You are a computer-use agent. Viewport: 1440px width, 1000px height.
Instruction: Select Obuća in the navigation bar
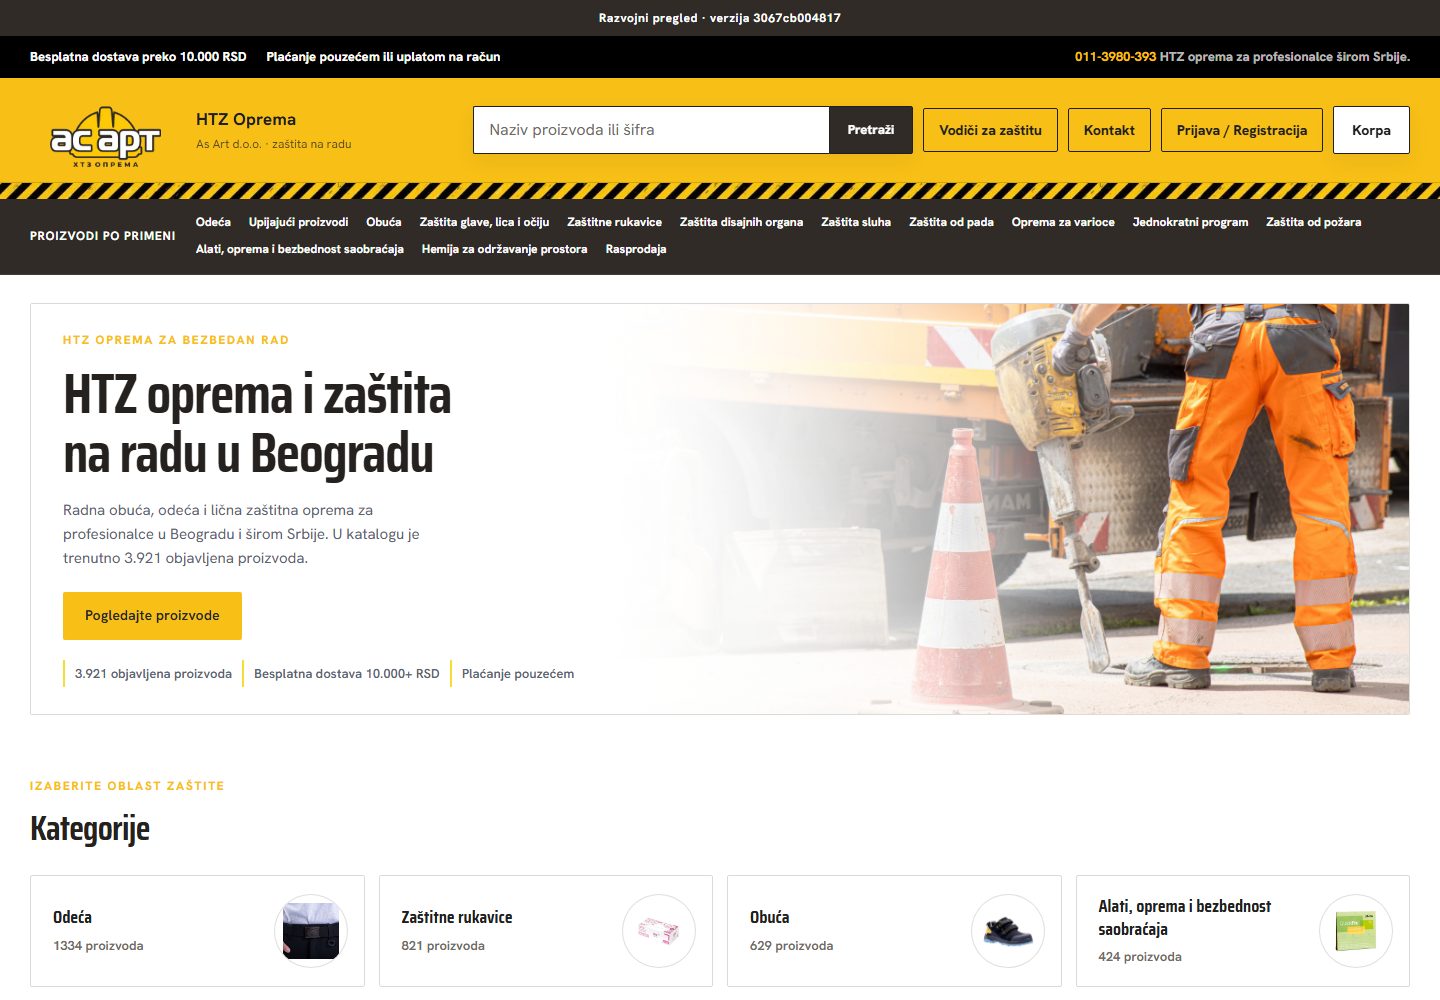(x=384, y=222)
